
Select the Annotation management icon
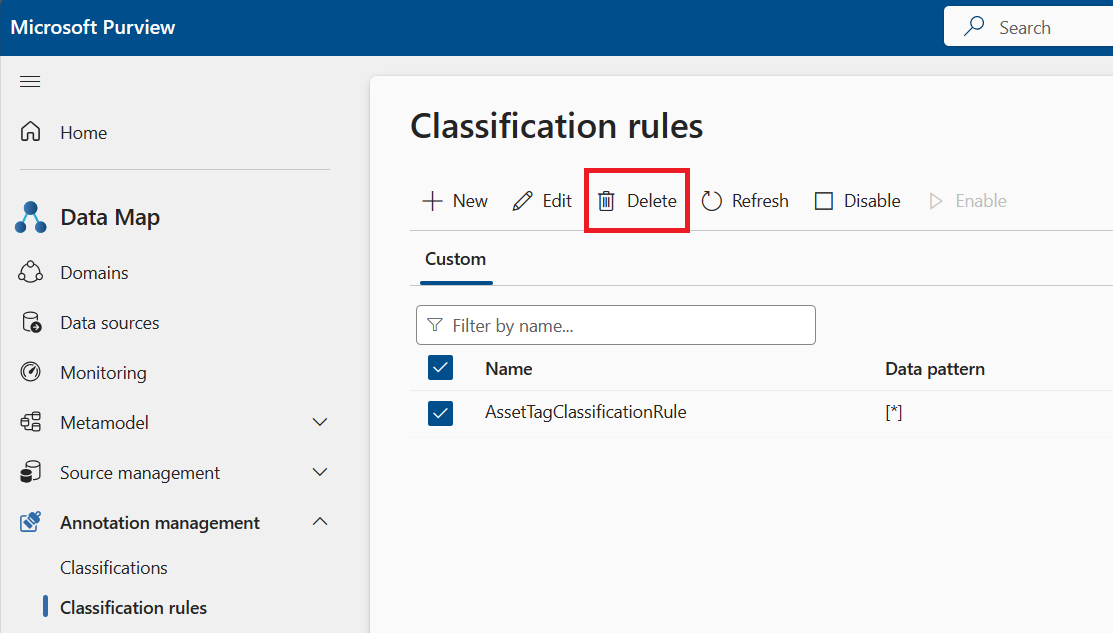click(x=31, y=522)
